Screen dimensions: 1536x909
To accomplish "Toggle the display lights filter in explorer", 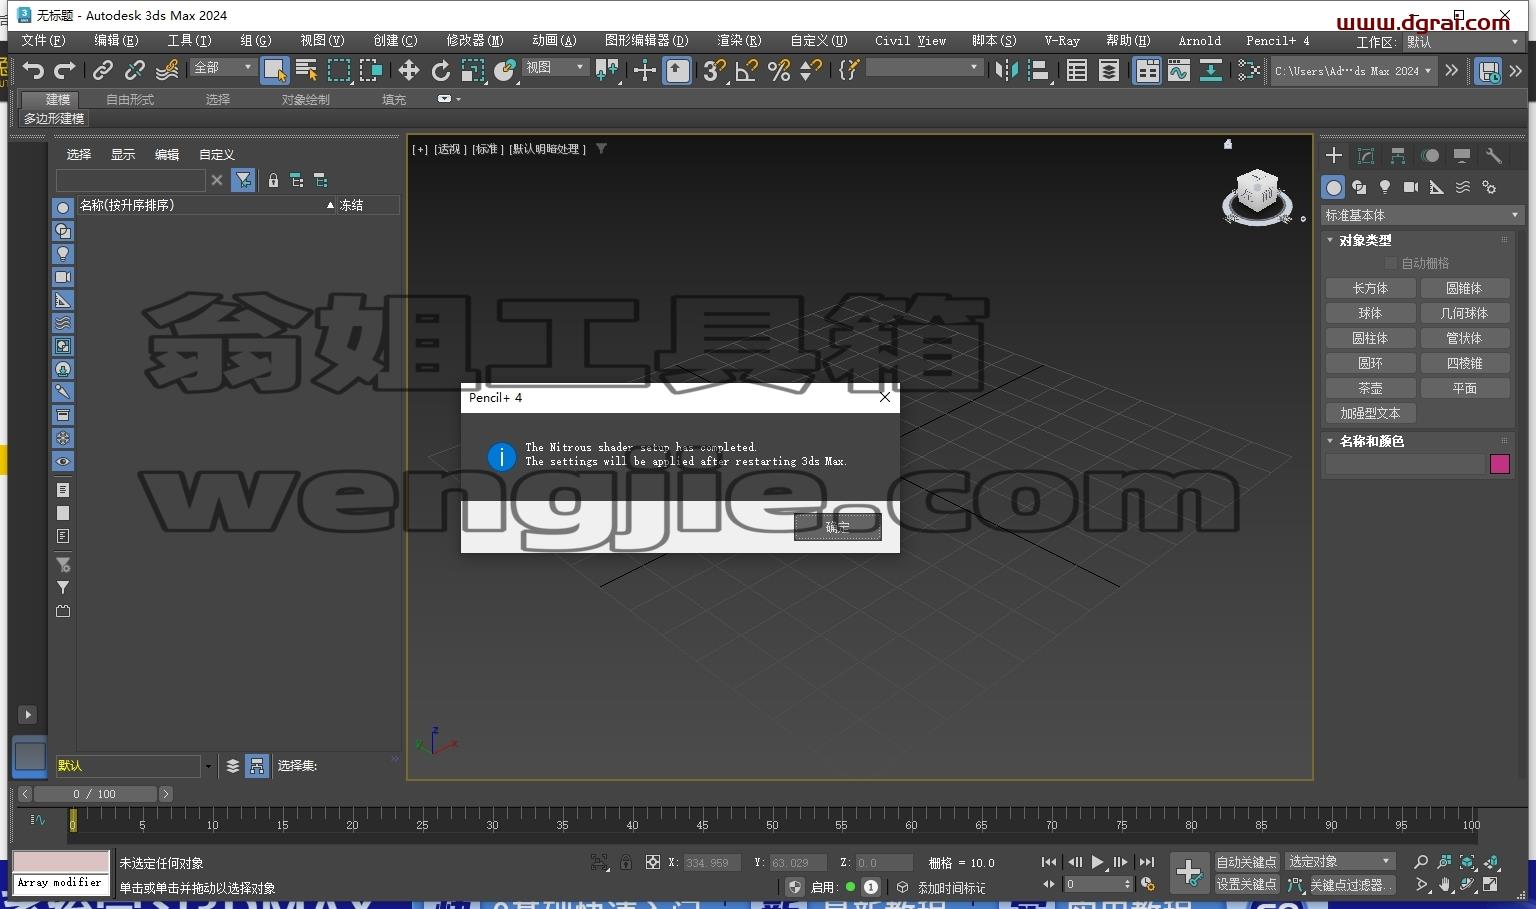I will pos(63,254).
